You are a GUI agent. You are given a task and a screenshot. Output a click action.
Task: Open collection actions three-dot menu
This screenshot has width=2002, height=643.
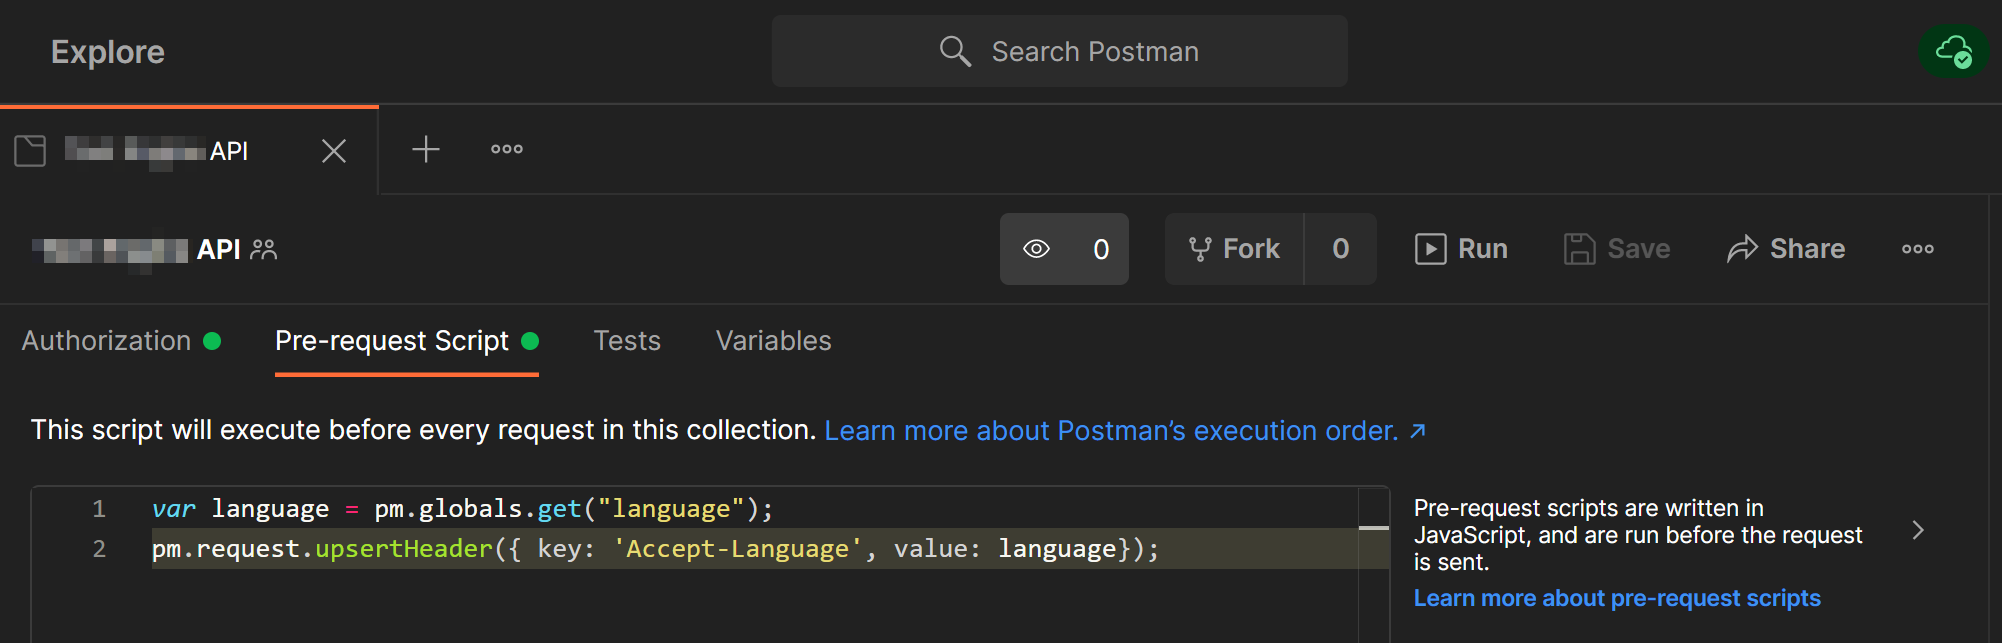(x=1918, y=249)
